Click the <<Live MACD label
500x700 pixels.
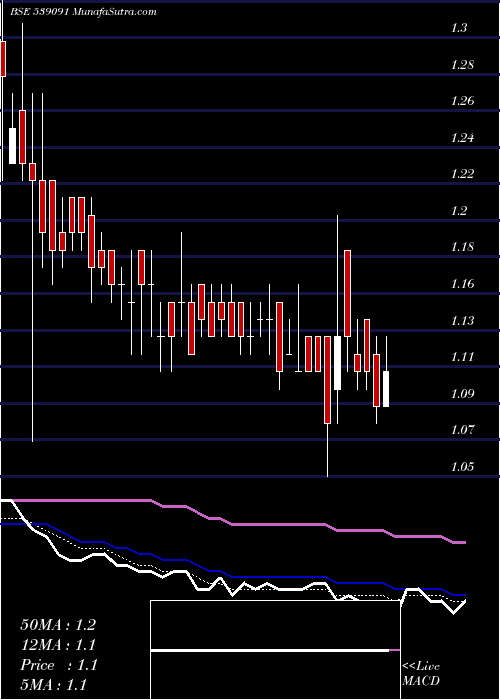pos(421,674)
